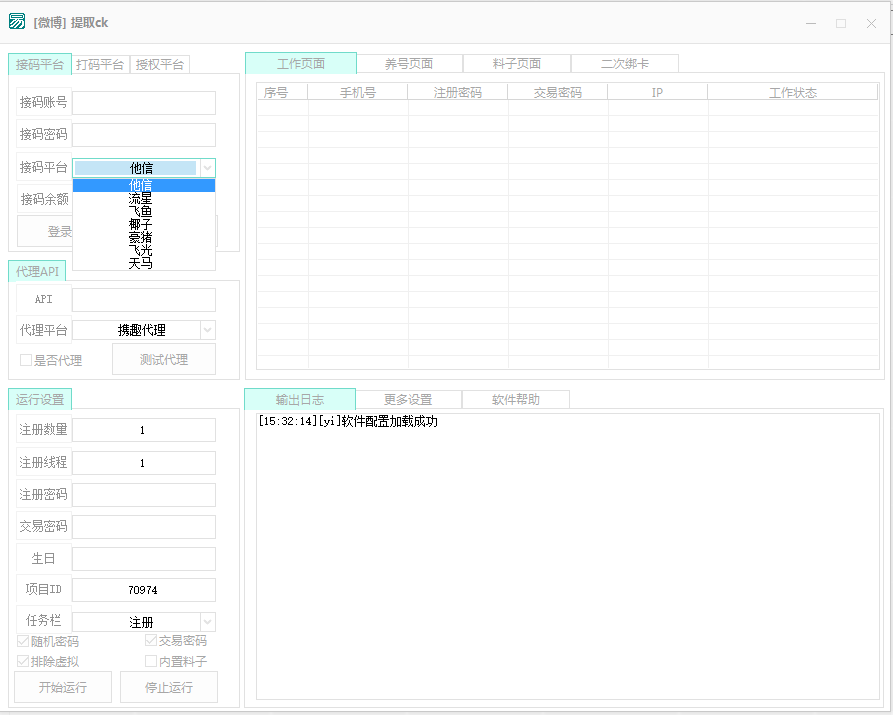Open the 养号页面 tab
The width and height of the screenshot is (893, 715).
pyautogui.click(x=409, y=63)
